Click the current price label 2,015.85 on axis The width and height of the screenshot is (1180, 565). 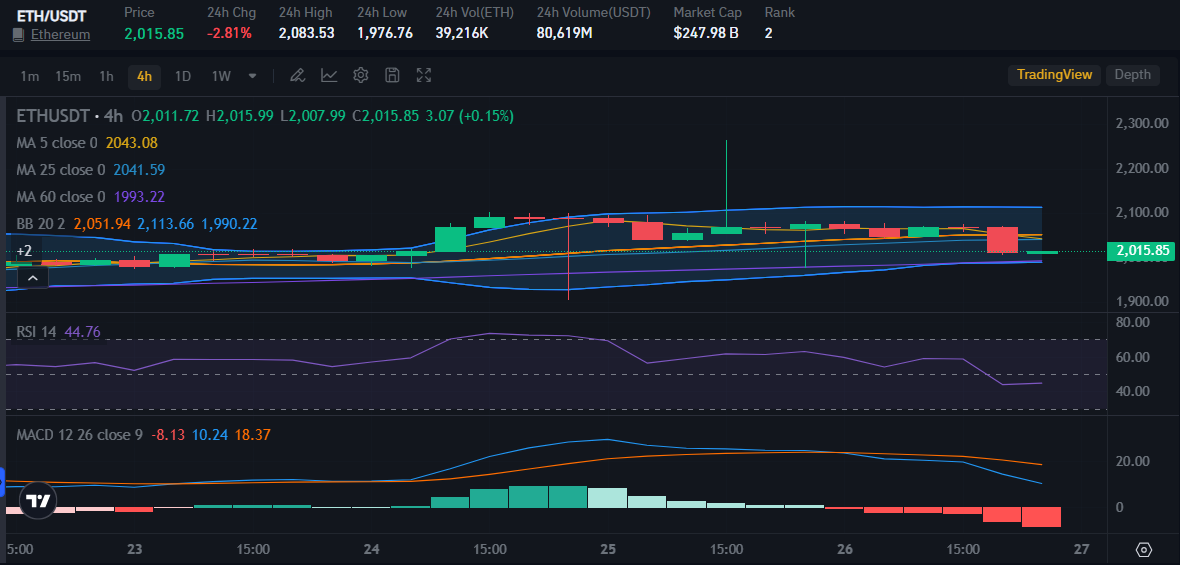1140,251
